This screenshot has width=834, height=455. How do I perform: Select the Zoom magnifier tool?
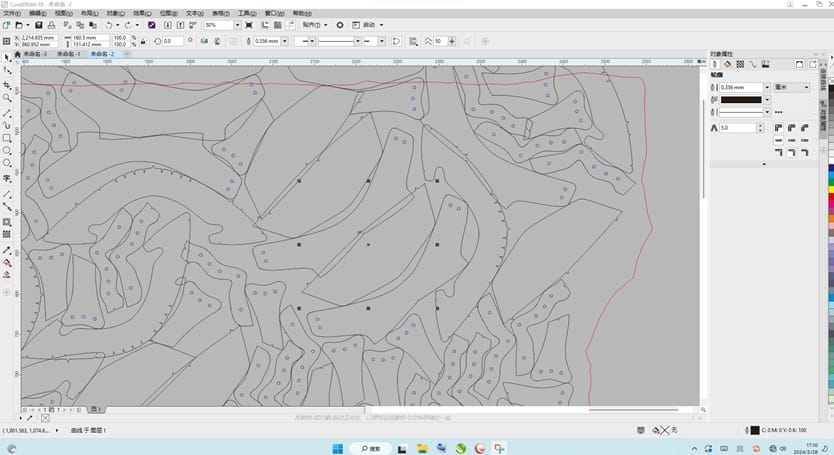click(x=7, y=98)
